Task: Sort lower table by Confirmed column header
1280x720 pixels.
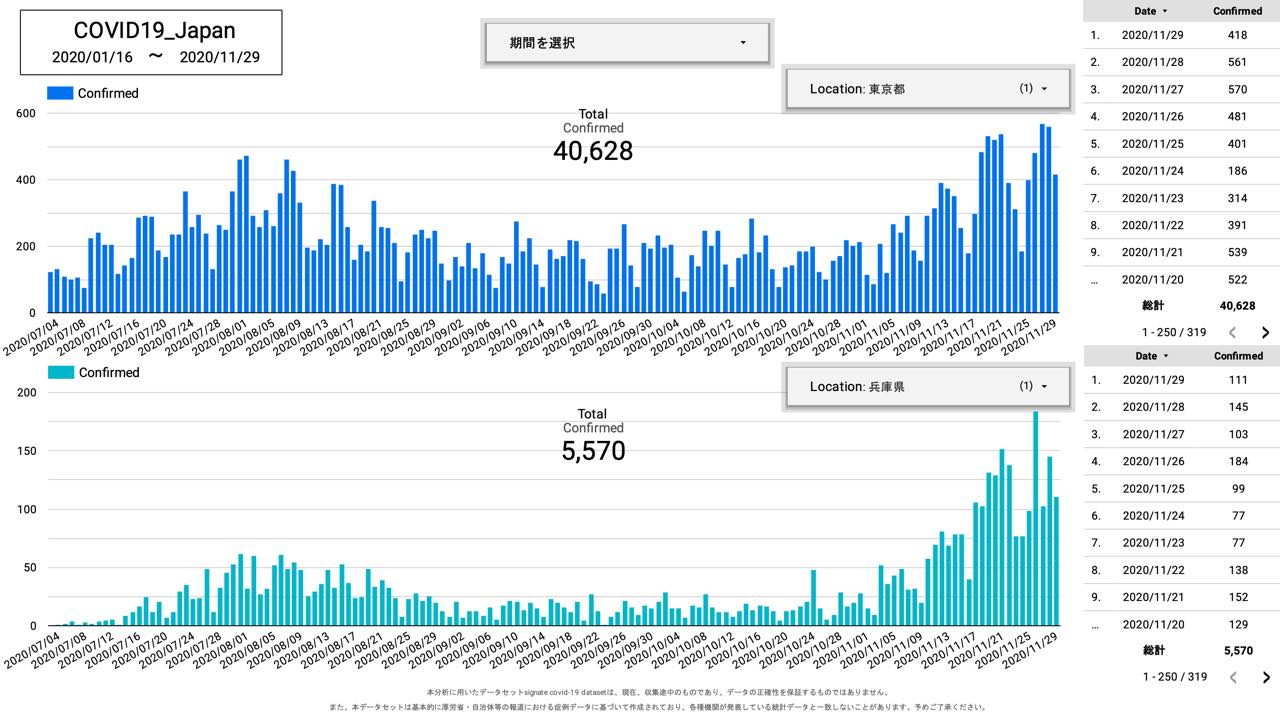Action: pyautogui.click(x=1237, y=356)
